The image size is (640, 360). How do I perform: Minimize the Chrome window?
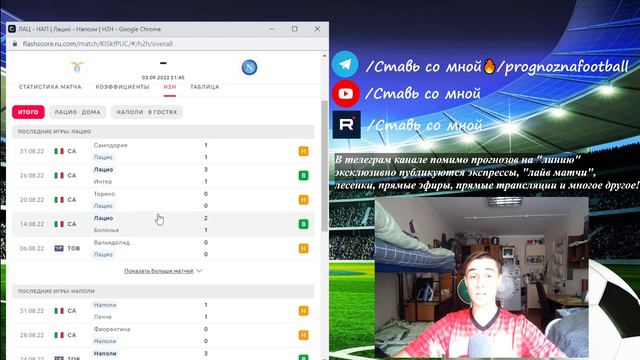coord(272,29)
